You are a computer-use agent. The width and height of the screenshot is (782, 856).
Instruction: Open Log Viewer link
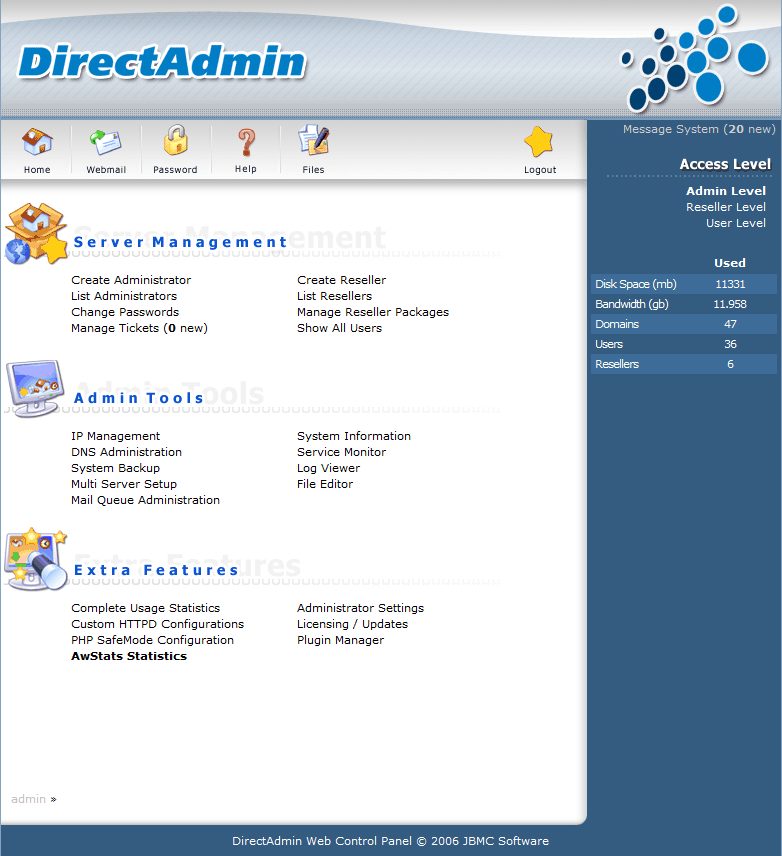(x=328, y=468)
